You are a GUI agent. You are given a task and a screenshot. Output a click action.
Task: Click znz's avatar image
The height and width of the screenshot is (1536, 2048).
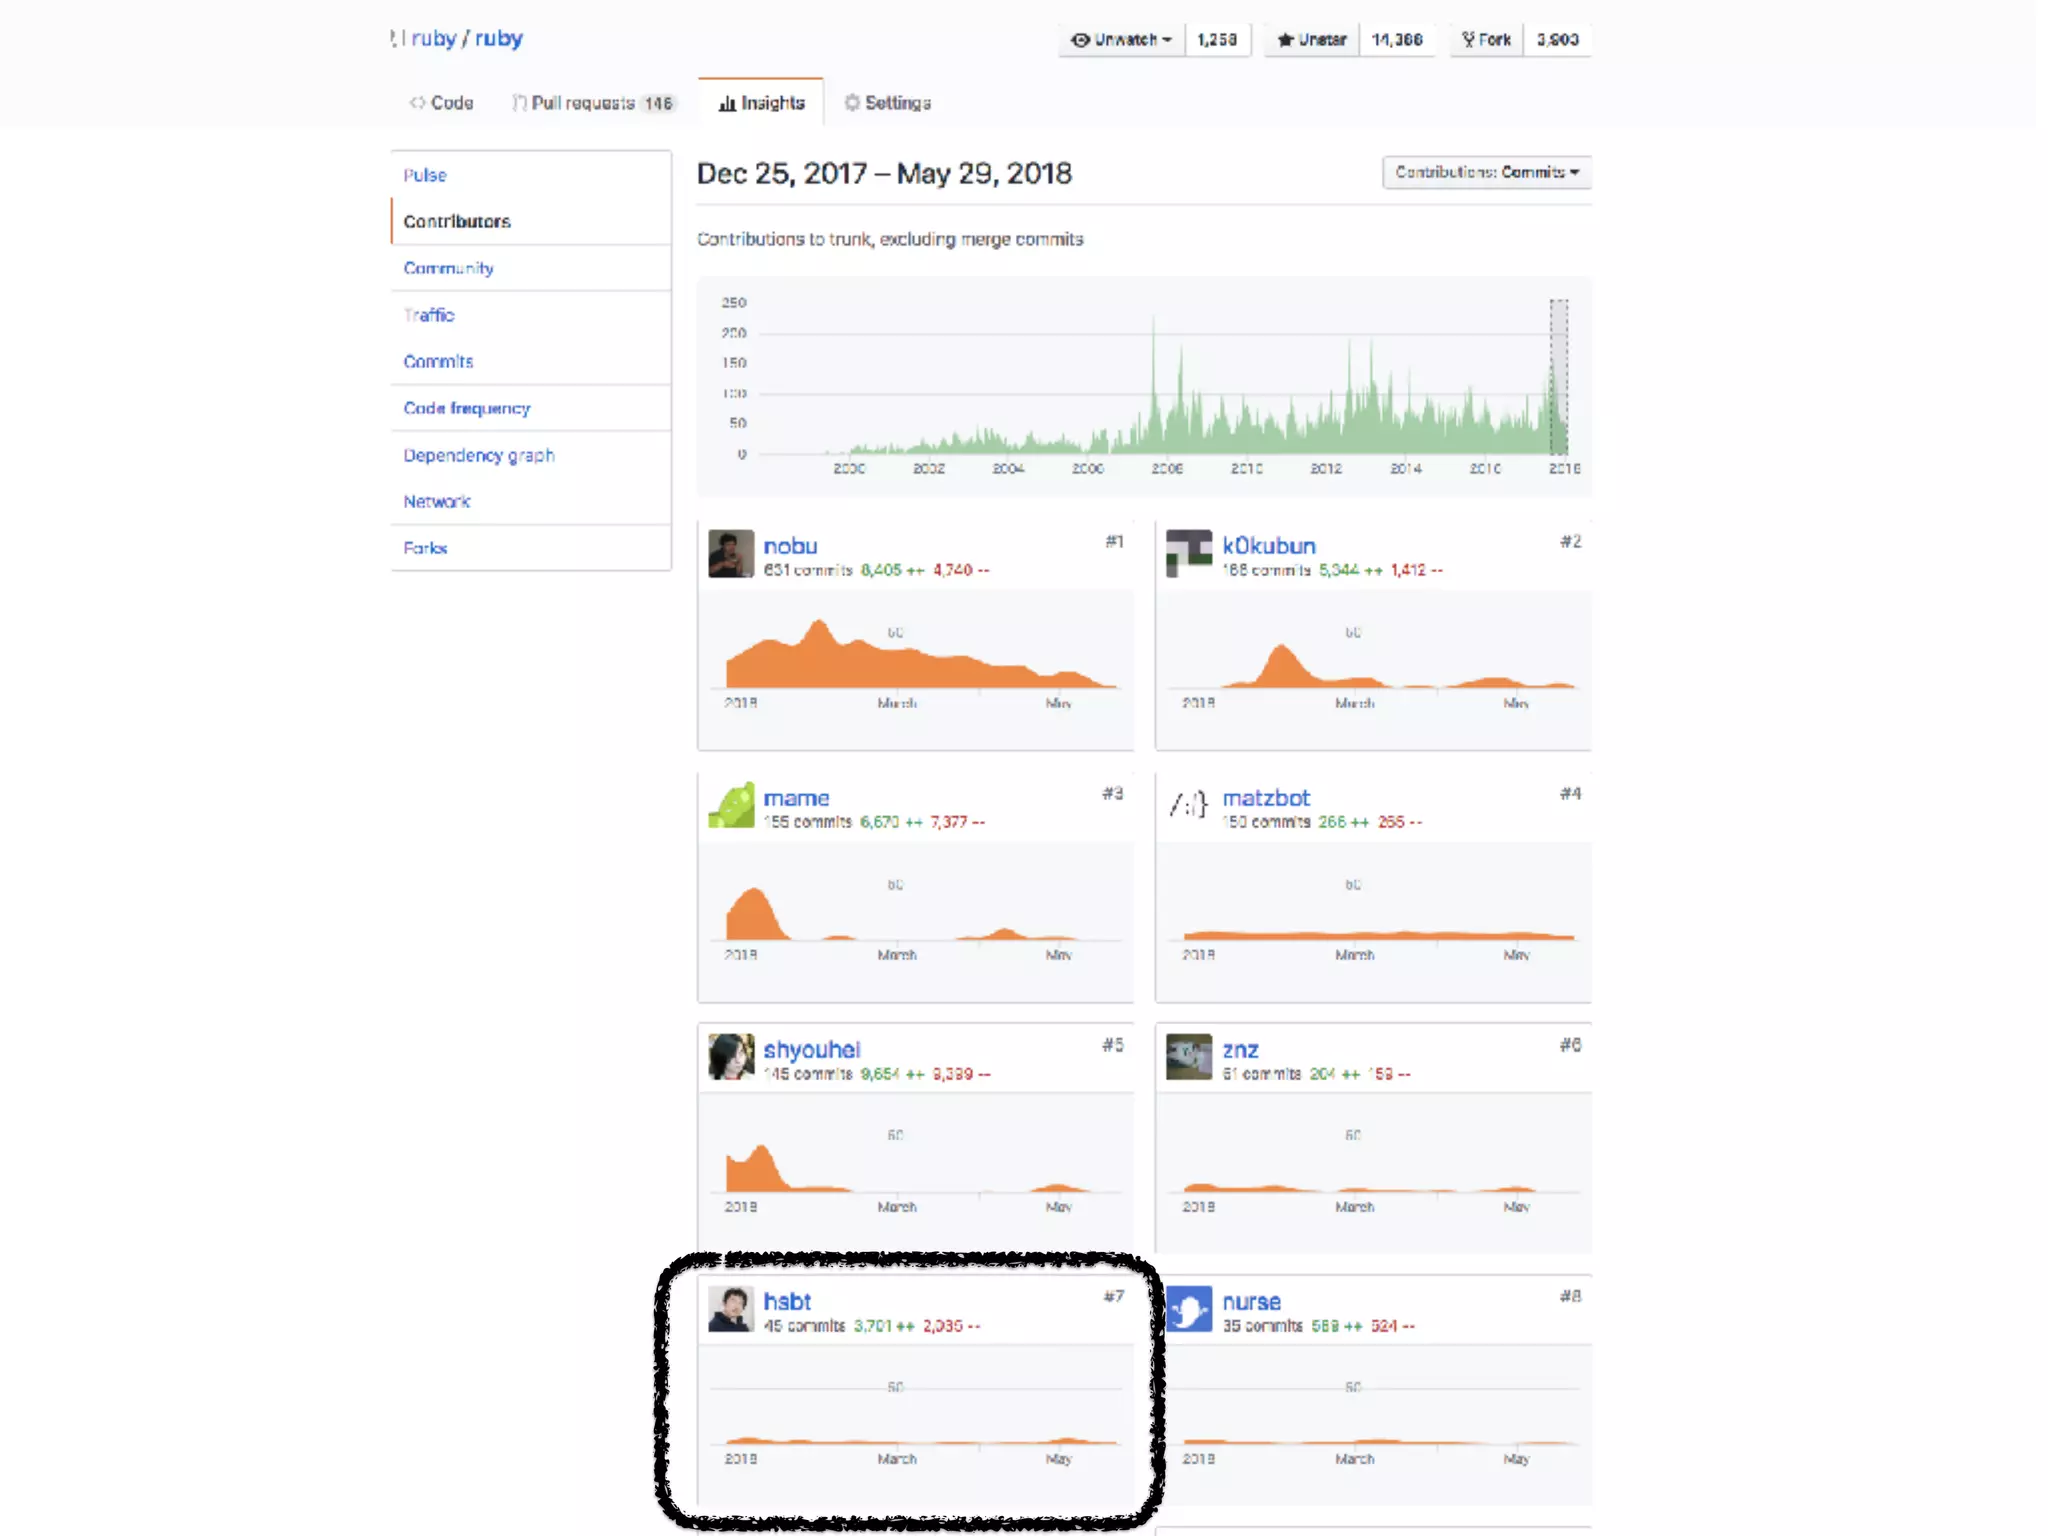tap(1188, 1057)
